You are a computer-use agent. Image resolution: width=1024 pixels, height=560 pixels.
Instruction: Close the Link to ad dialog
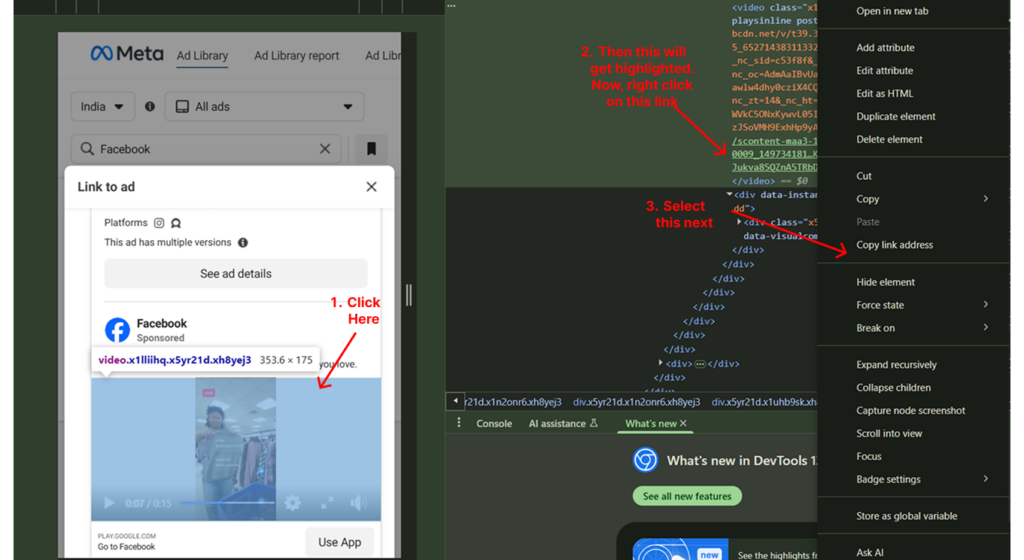372,187
